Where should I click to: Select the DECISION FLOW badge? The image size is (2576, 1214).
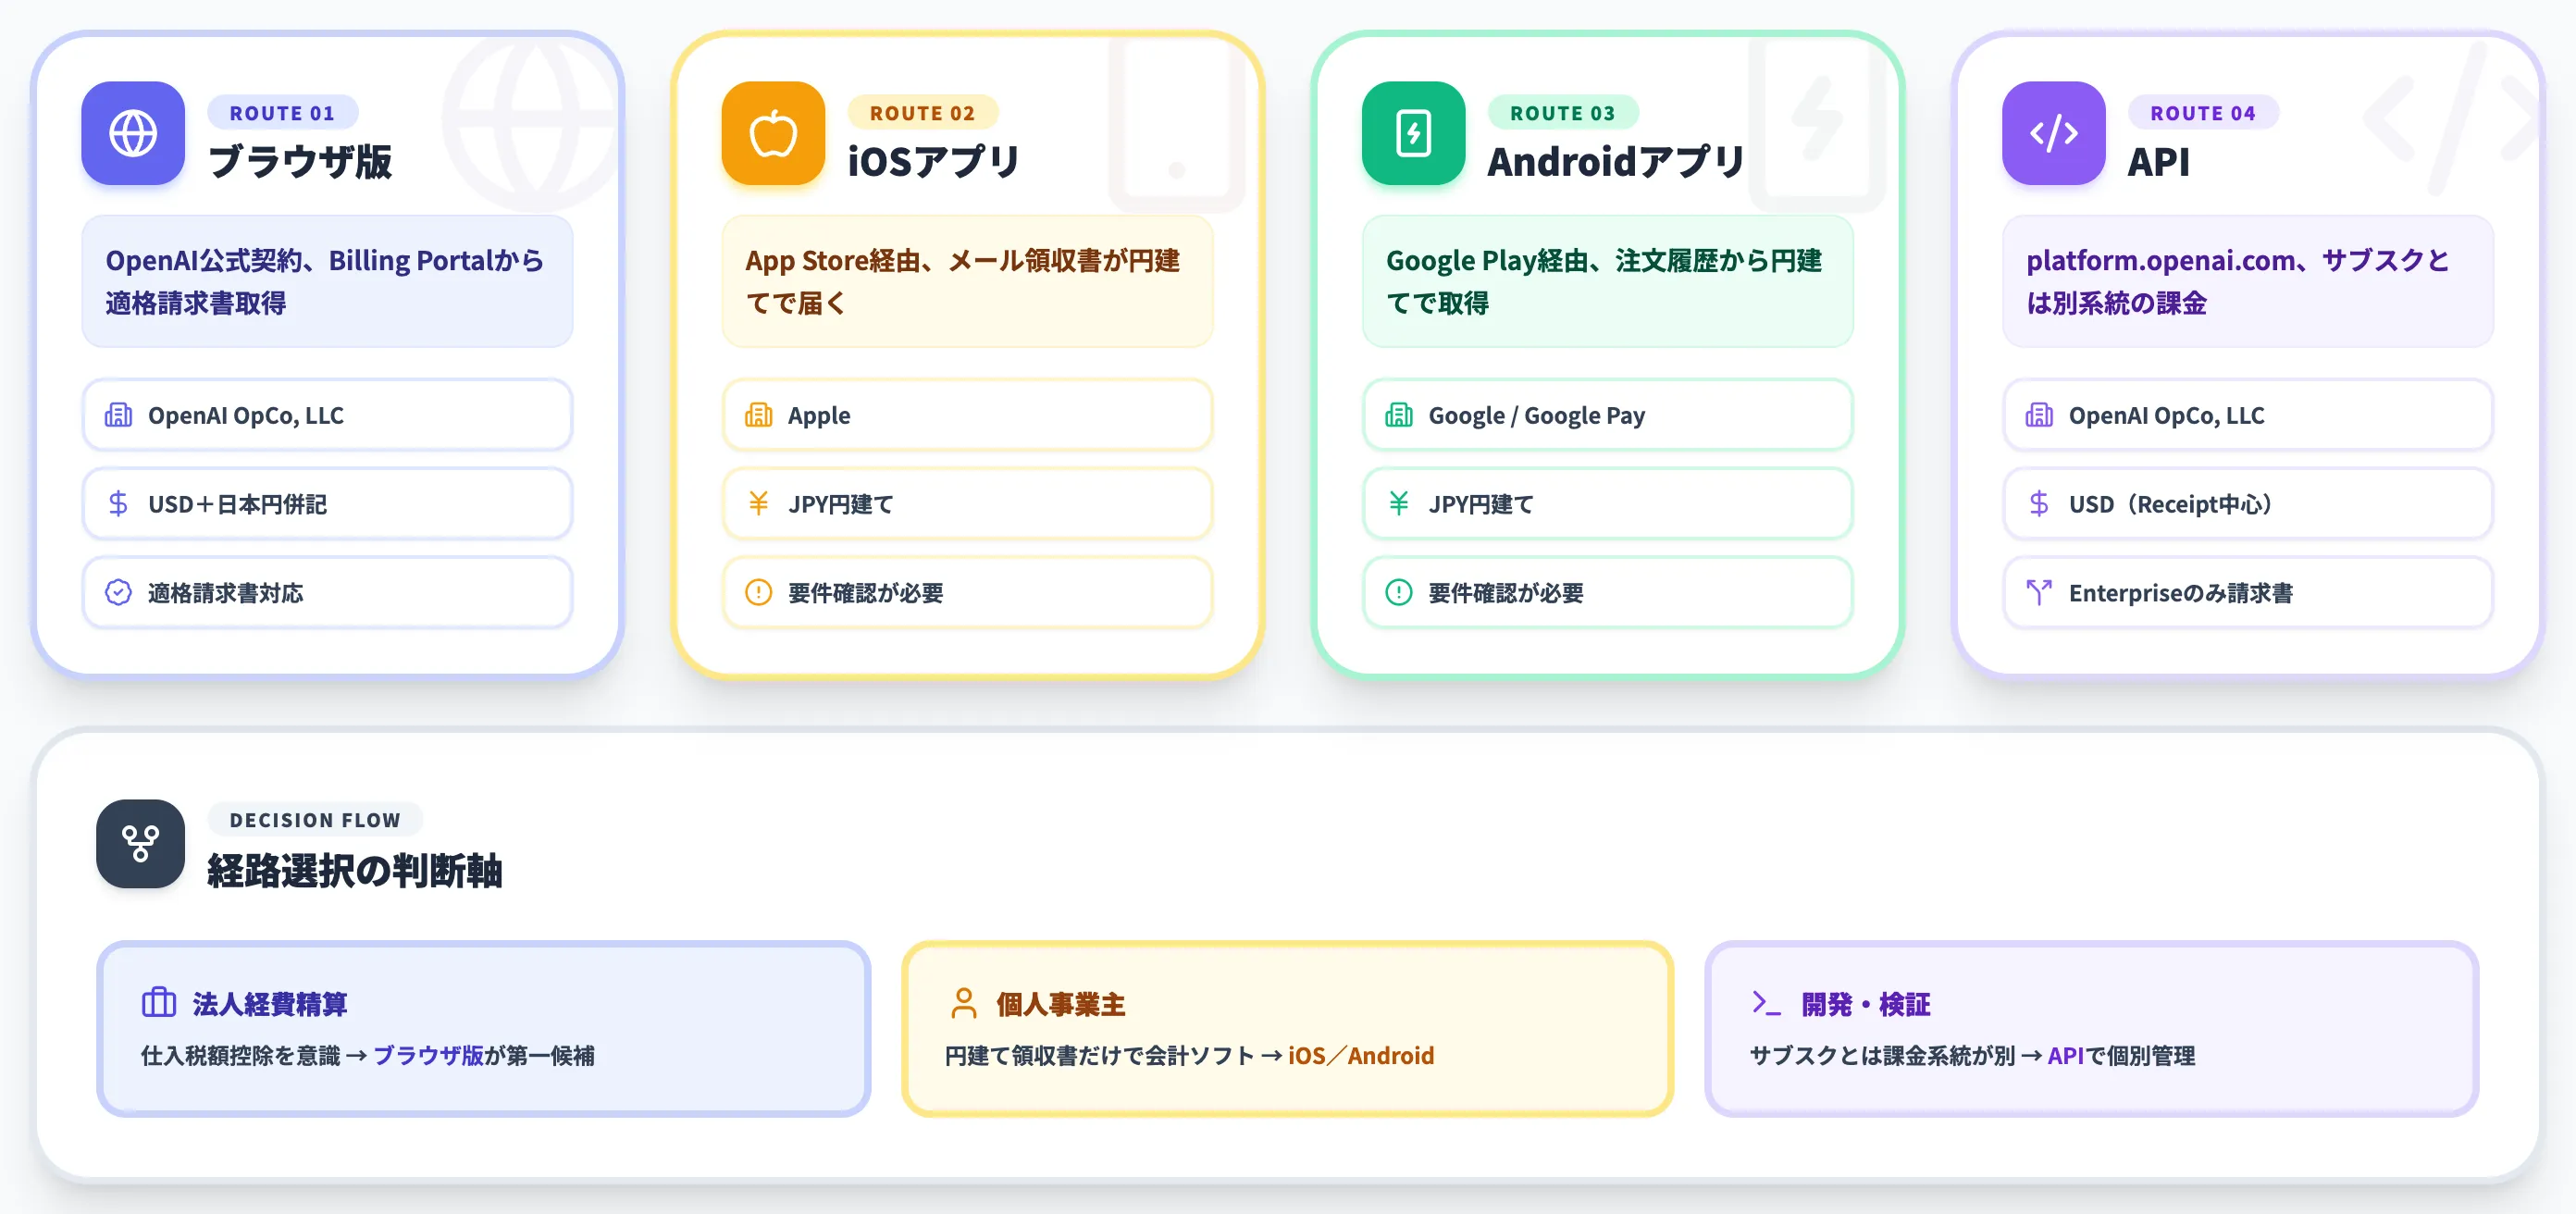(315, 820)
